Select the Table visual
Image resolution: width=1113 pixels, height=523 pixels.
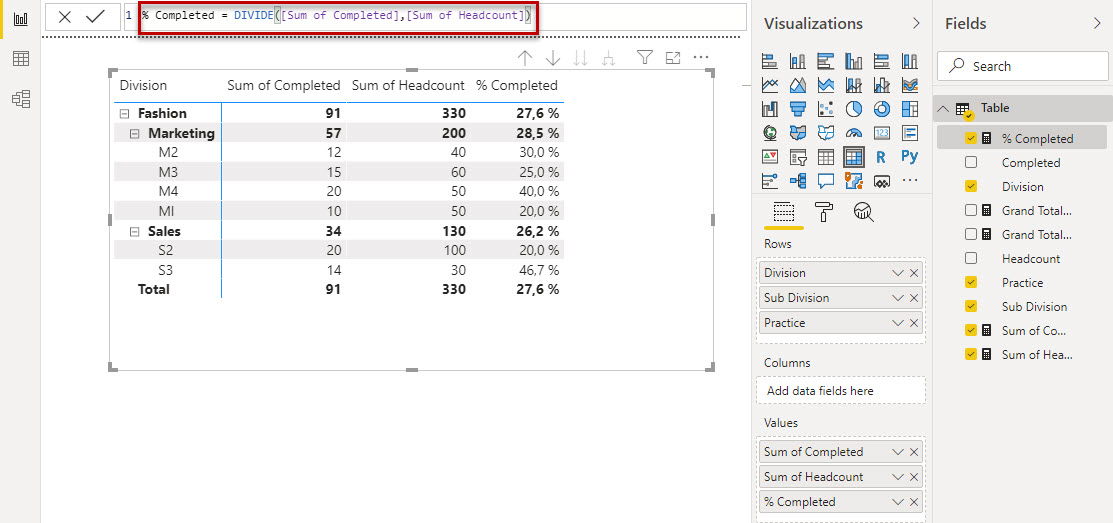pyautogui.click(x=826, y=156)
